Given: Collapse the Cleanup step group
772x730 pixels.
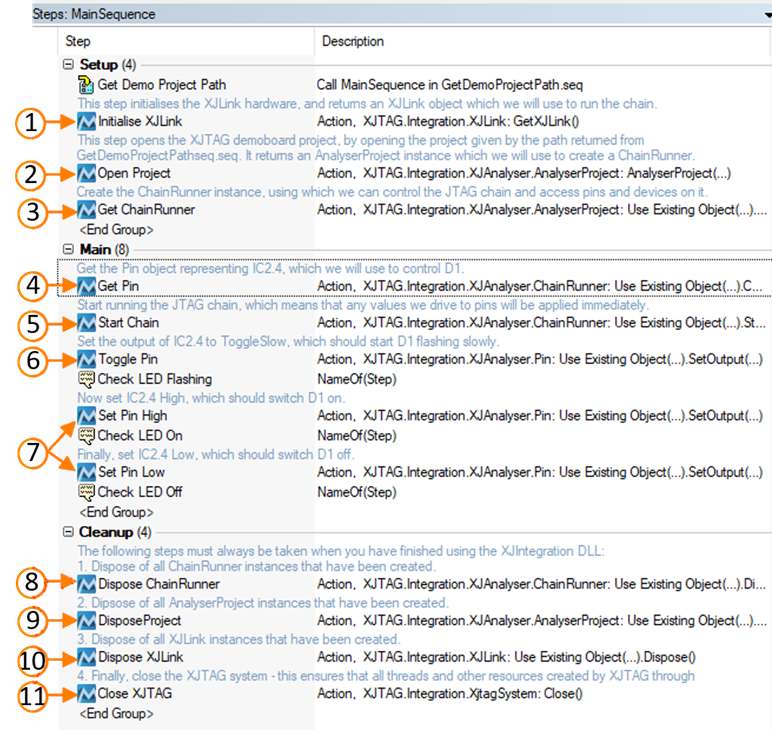Looking at the screenshot, I should point(68,531).
